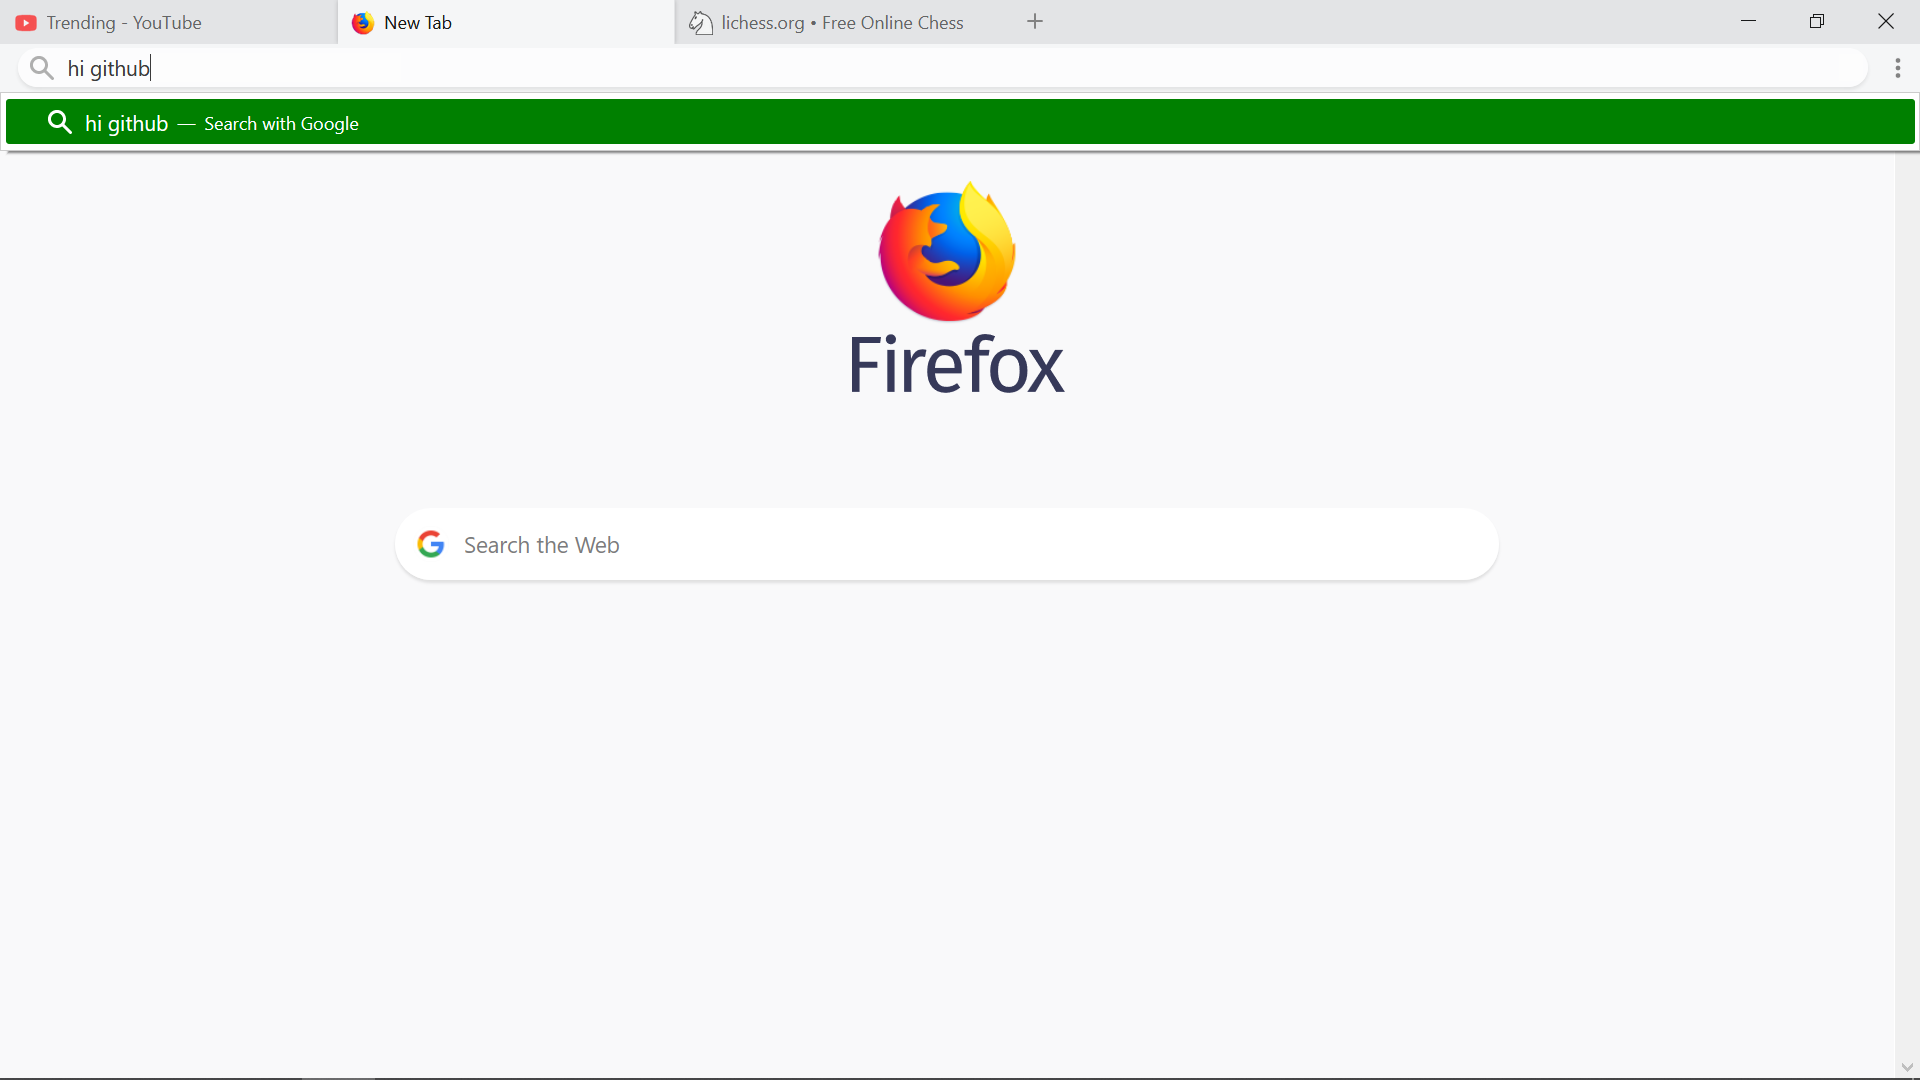
Task: Click the Firefox wordmark text
Action: [x=956, y=366]
